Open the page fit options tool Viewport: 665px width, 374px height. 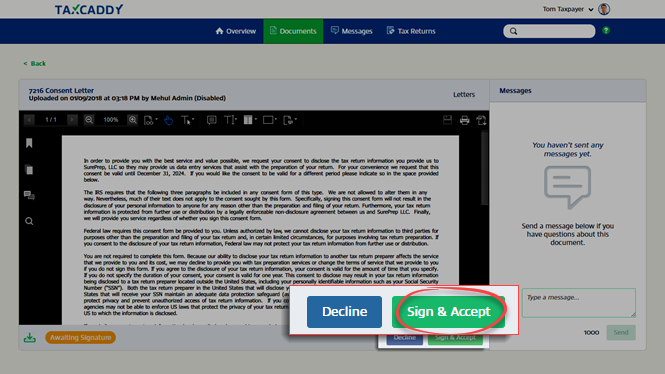pyautogui.click(x=148, y=120)
